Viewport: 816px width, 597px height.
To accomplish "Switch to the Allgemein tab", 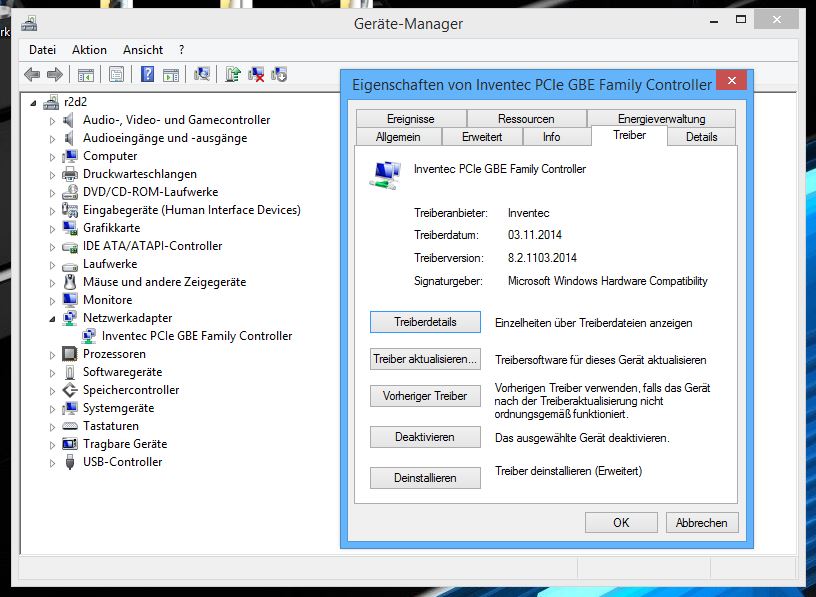I will (398, 137).
